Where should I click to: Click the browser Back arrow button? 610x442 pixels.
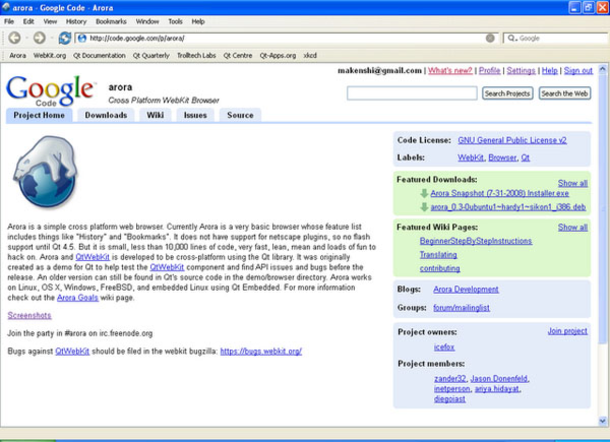(x=15, y=38)
